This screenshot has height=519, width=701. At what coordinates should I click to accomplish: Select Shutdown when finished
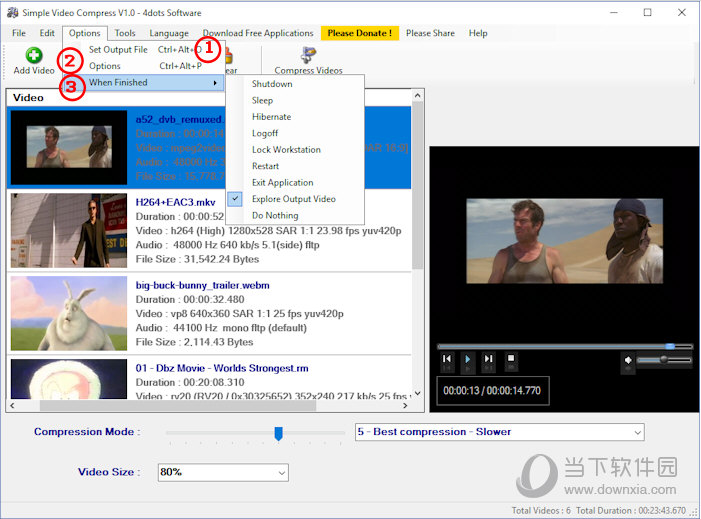272,84
